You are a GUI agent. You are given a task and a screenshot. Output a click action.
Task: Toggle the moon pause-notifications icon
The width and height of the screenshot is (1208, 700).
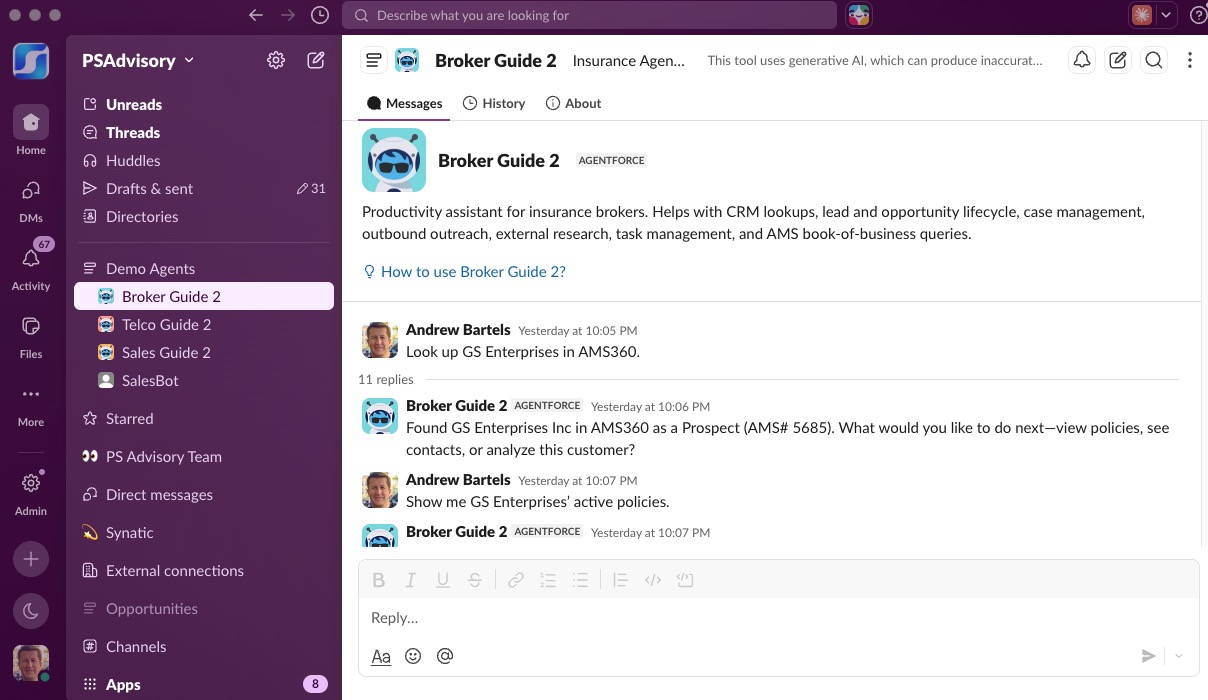pos(31,611)
